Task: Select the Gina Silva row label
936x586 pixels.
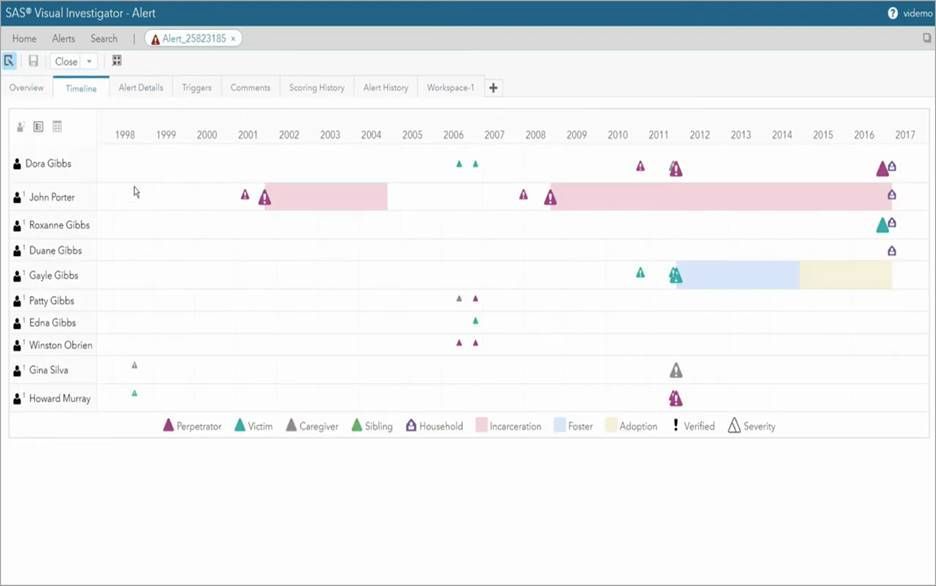Action: [x=48, y=370]
